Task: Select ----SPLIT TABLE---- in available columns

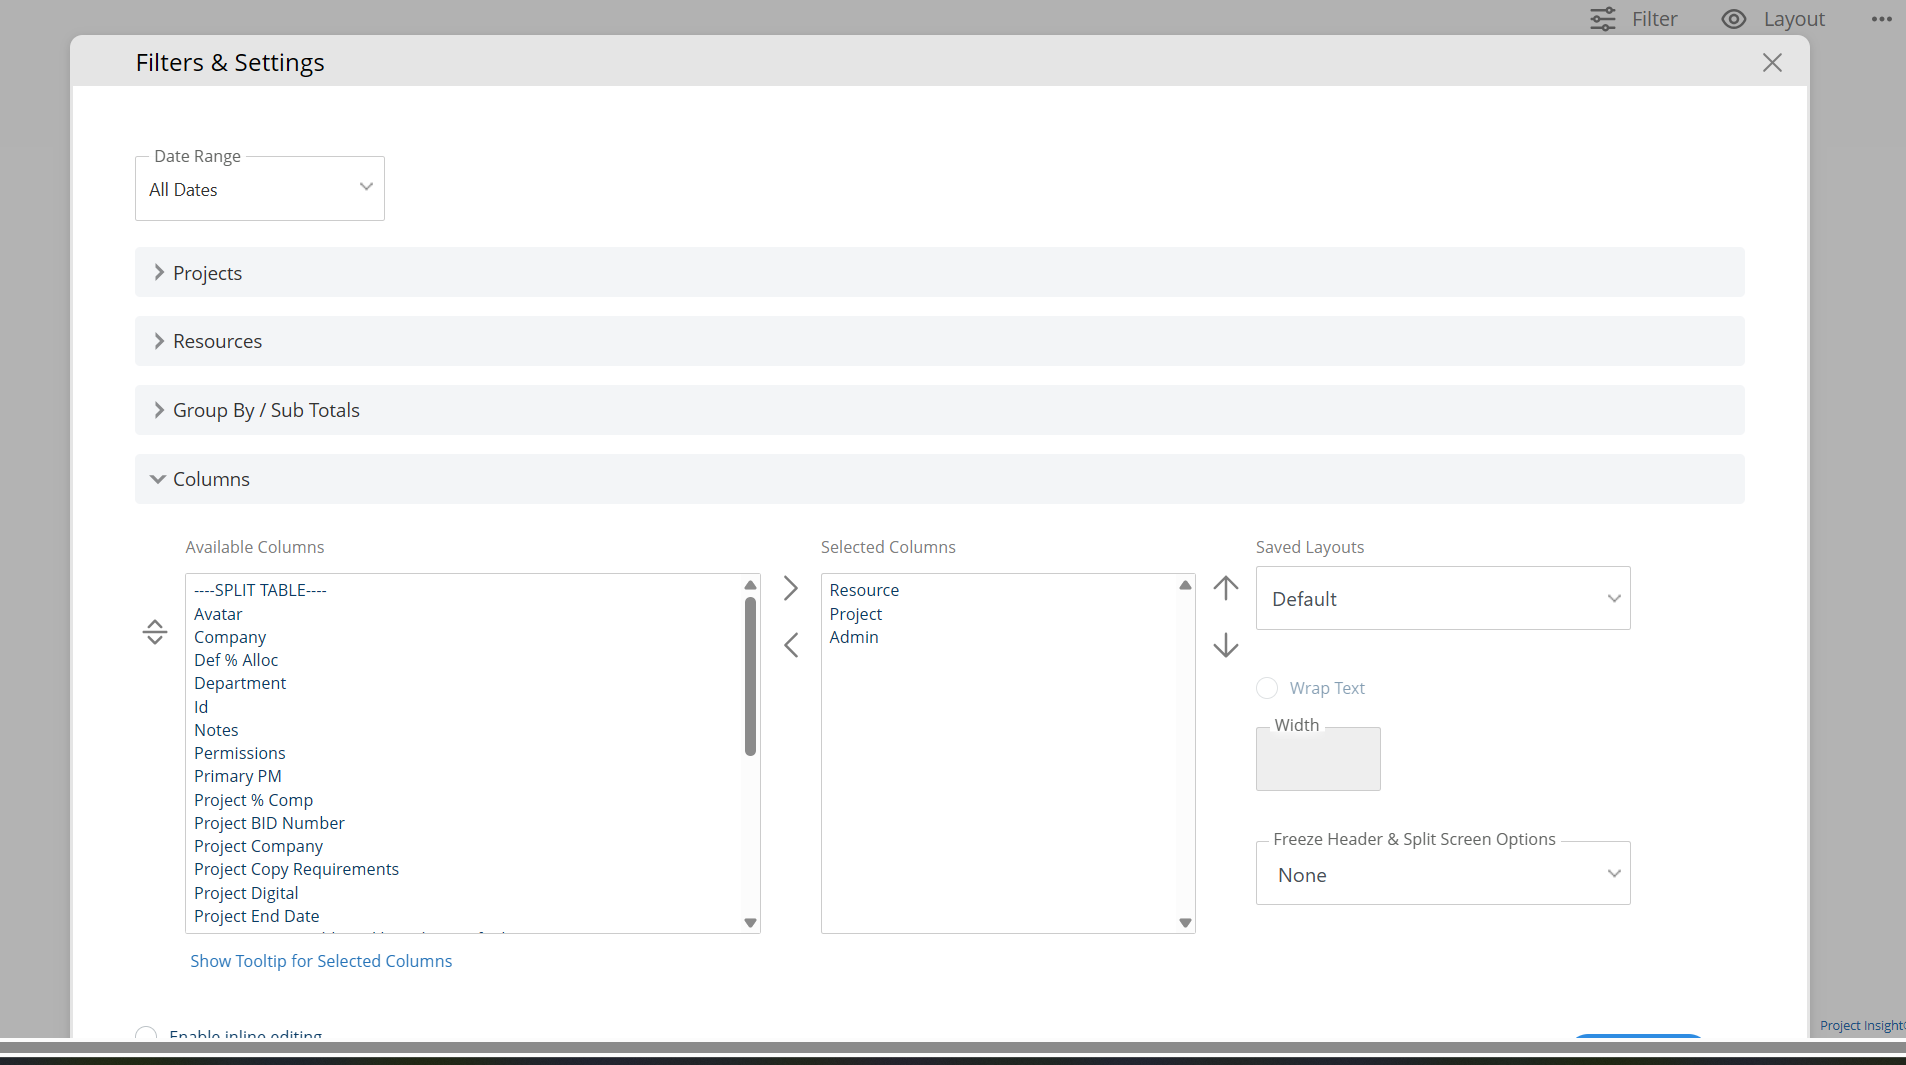Action: coord(260,590)
